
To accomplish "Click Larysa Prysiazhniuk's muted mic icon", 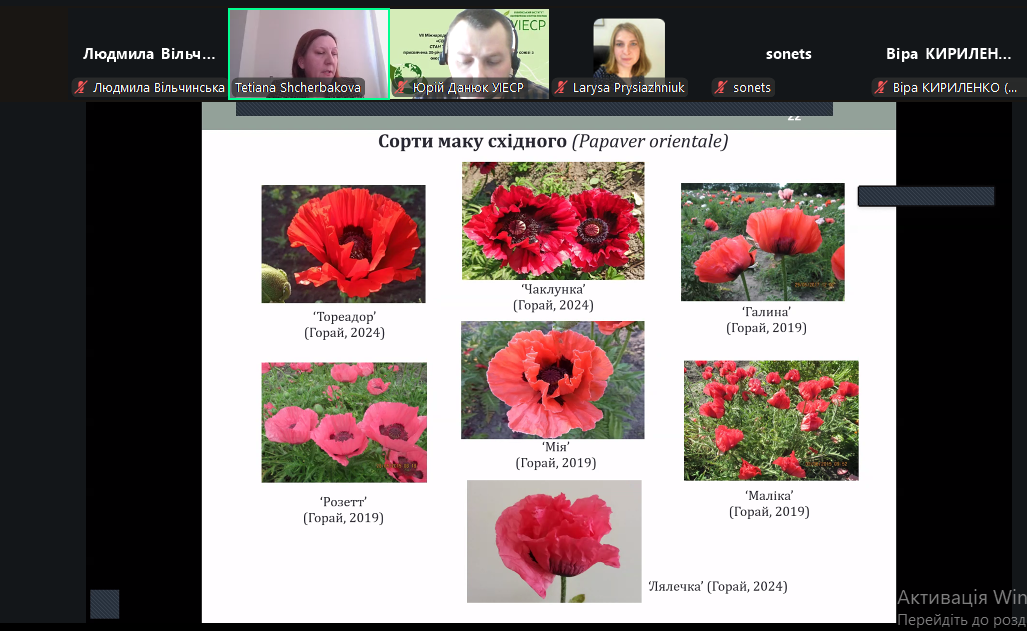I will (x=561, y=88).
